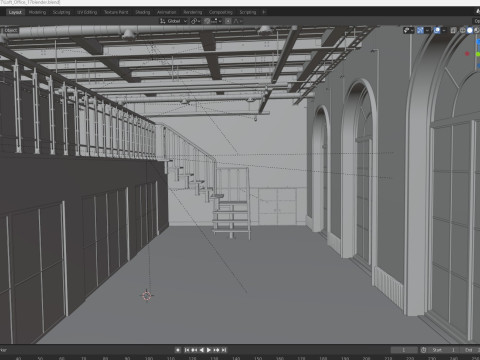Toggle snapping magnet icon
The height and width of the screenshot is (360, 480).
tap(207, 21)
